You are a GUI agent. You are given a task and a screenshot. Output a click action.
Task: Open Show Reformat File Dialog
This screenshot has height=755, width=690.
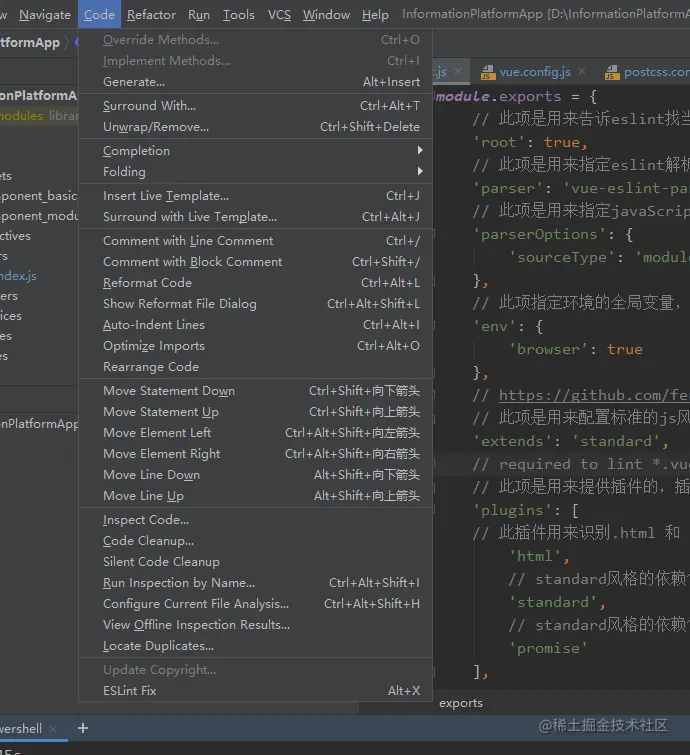(255, 304)
